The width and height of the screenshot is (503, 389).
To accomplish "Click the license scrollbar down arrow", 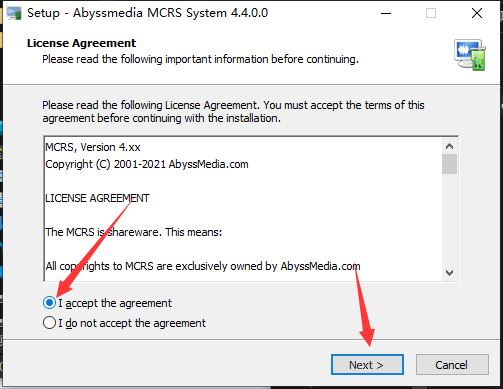I will [449, 273].
